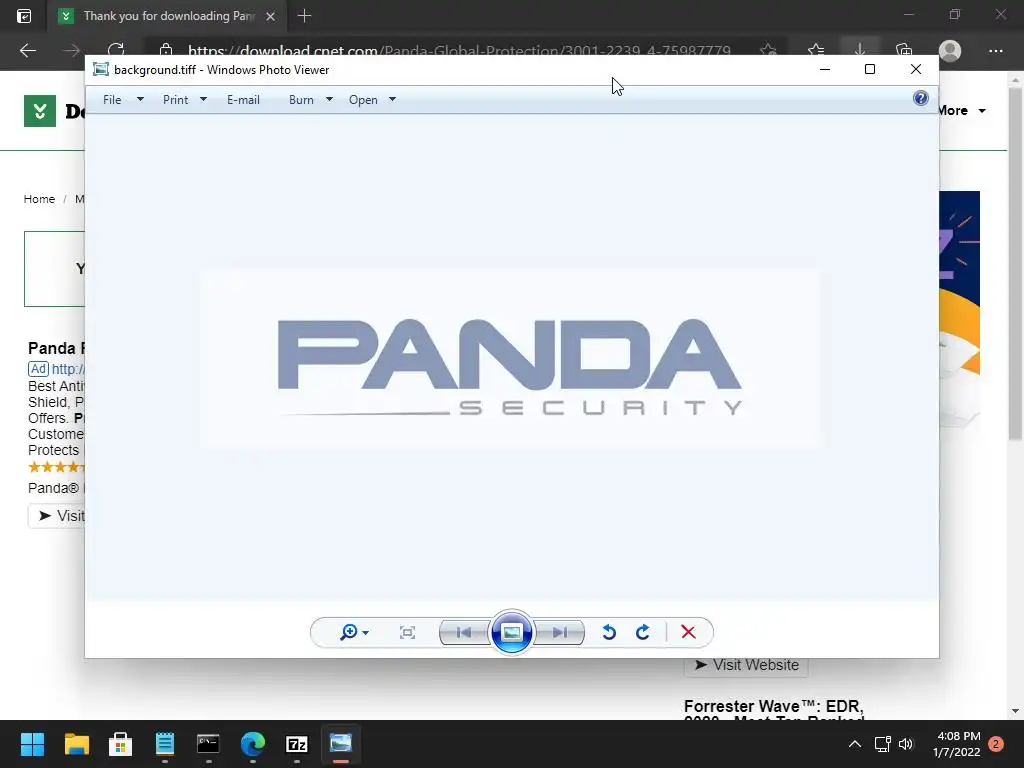Image resolution: width=1024 pixels, height=768 pixels.
Task: Open Edge Favorites star icon
Action: 816,50
